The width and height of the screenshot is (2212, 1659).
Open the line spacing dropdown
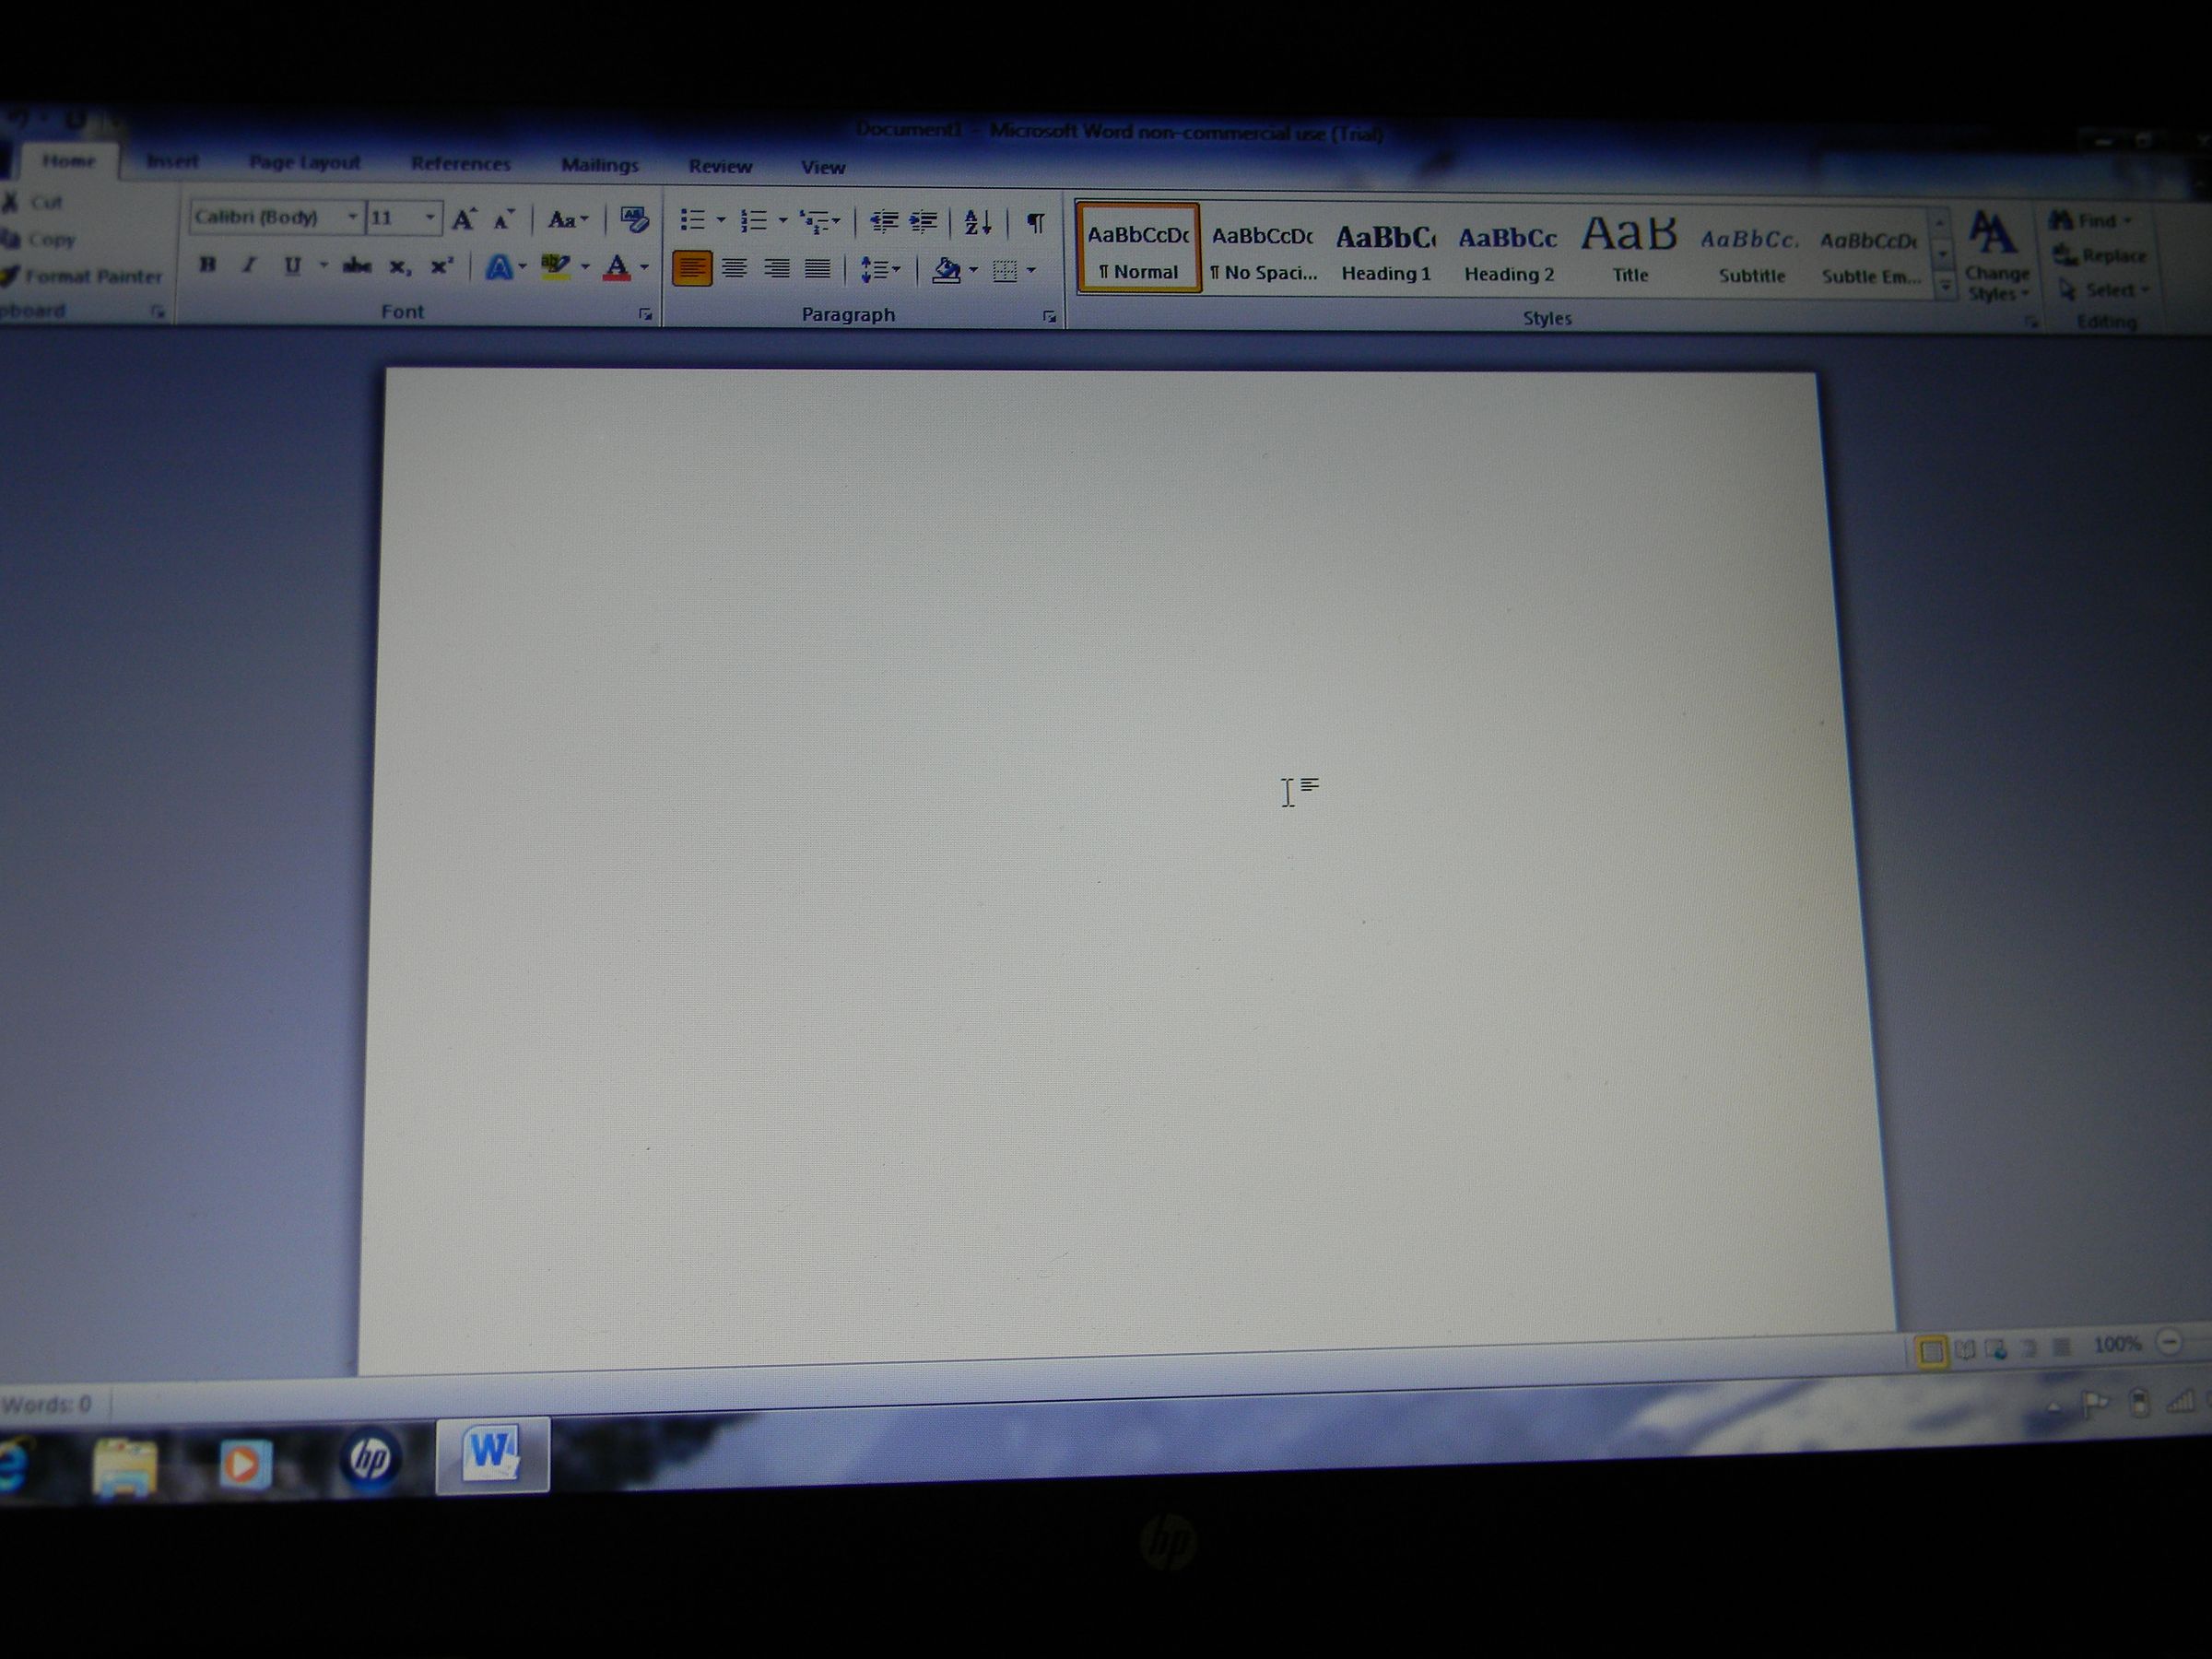878,267
